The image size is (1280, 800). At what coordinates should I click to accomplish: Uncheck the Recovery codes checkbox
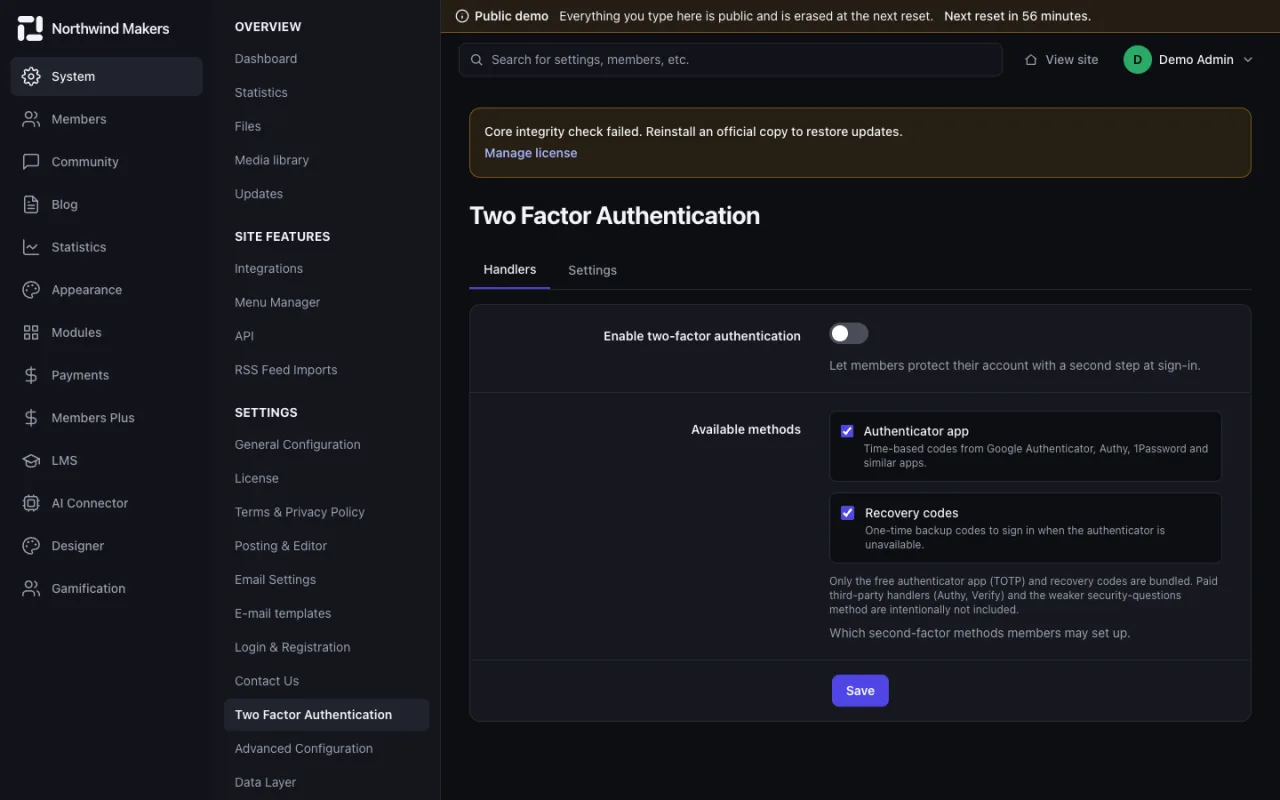pos(847,513)
